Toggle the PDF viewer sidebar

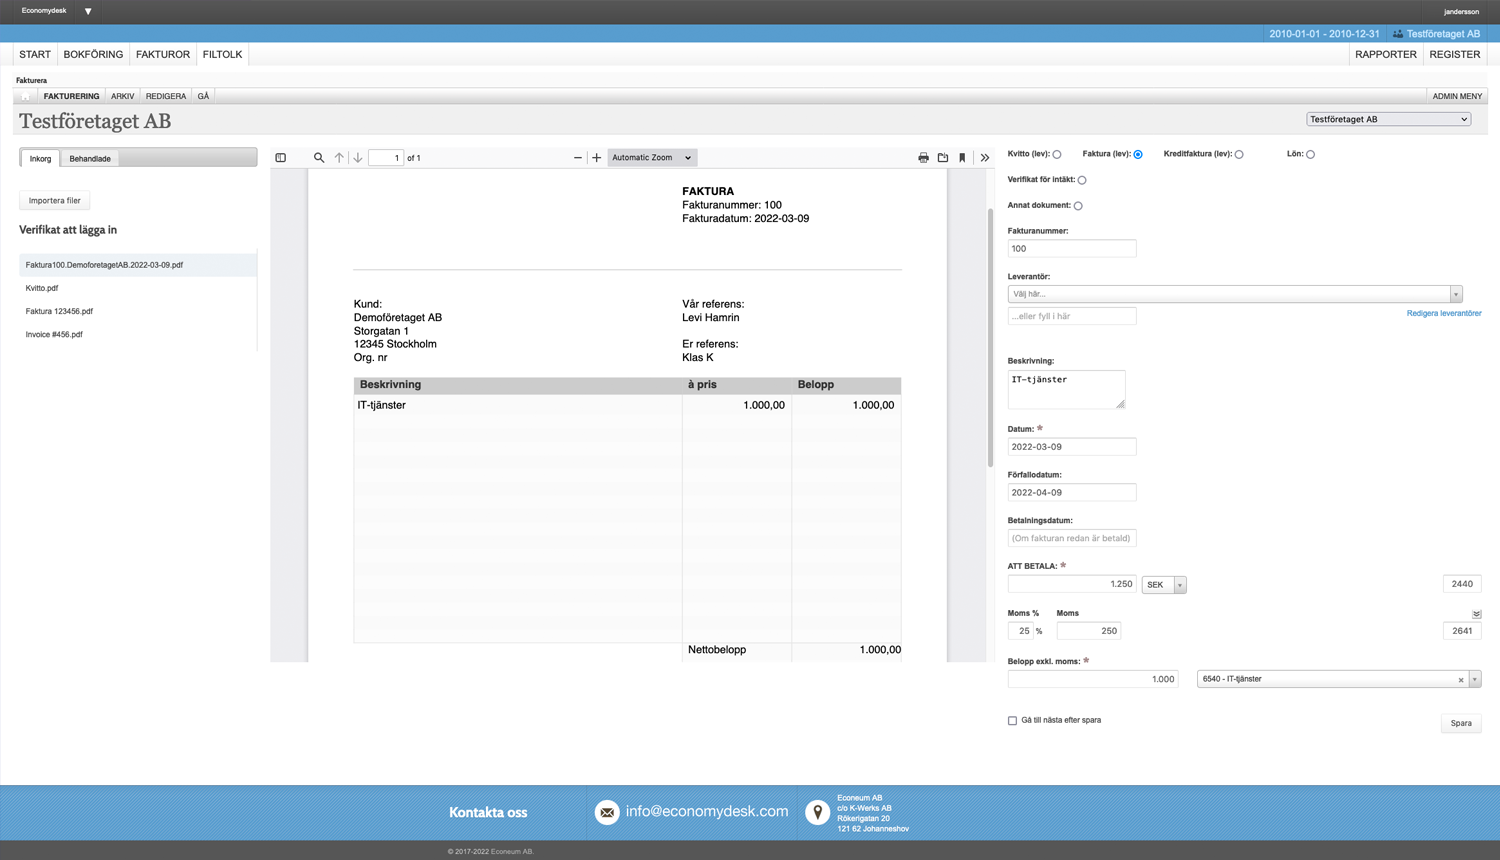coord(281,158)
